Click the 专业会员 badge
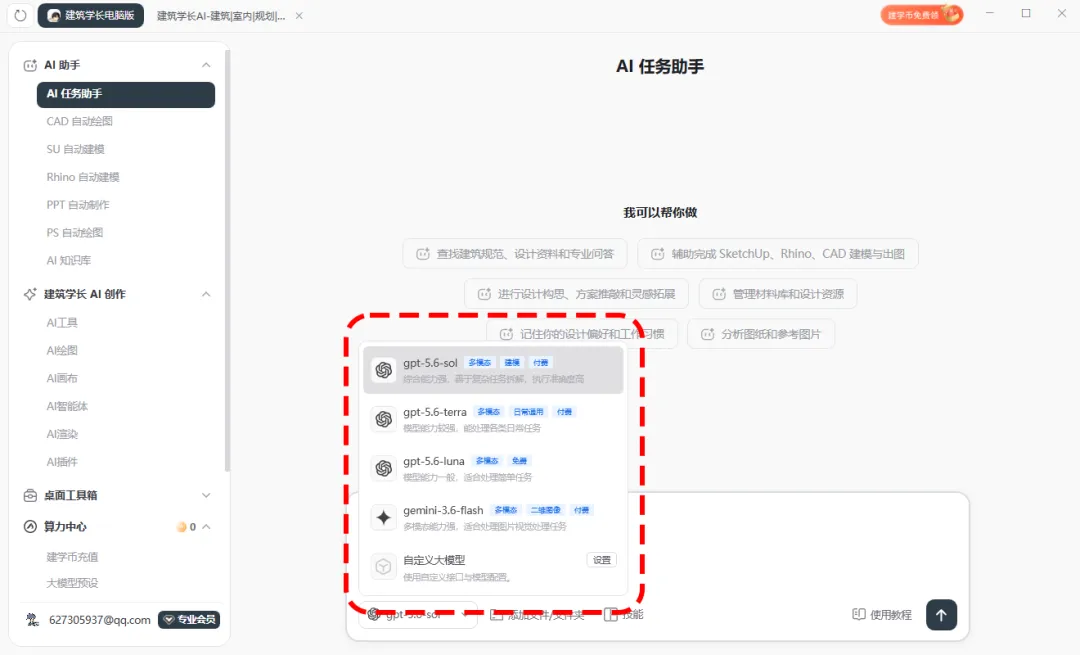Screen dimensions: 1080x655 (x=189, y=620)
